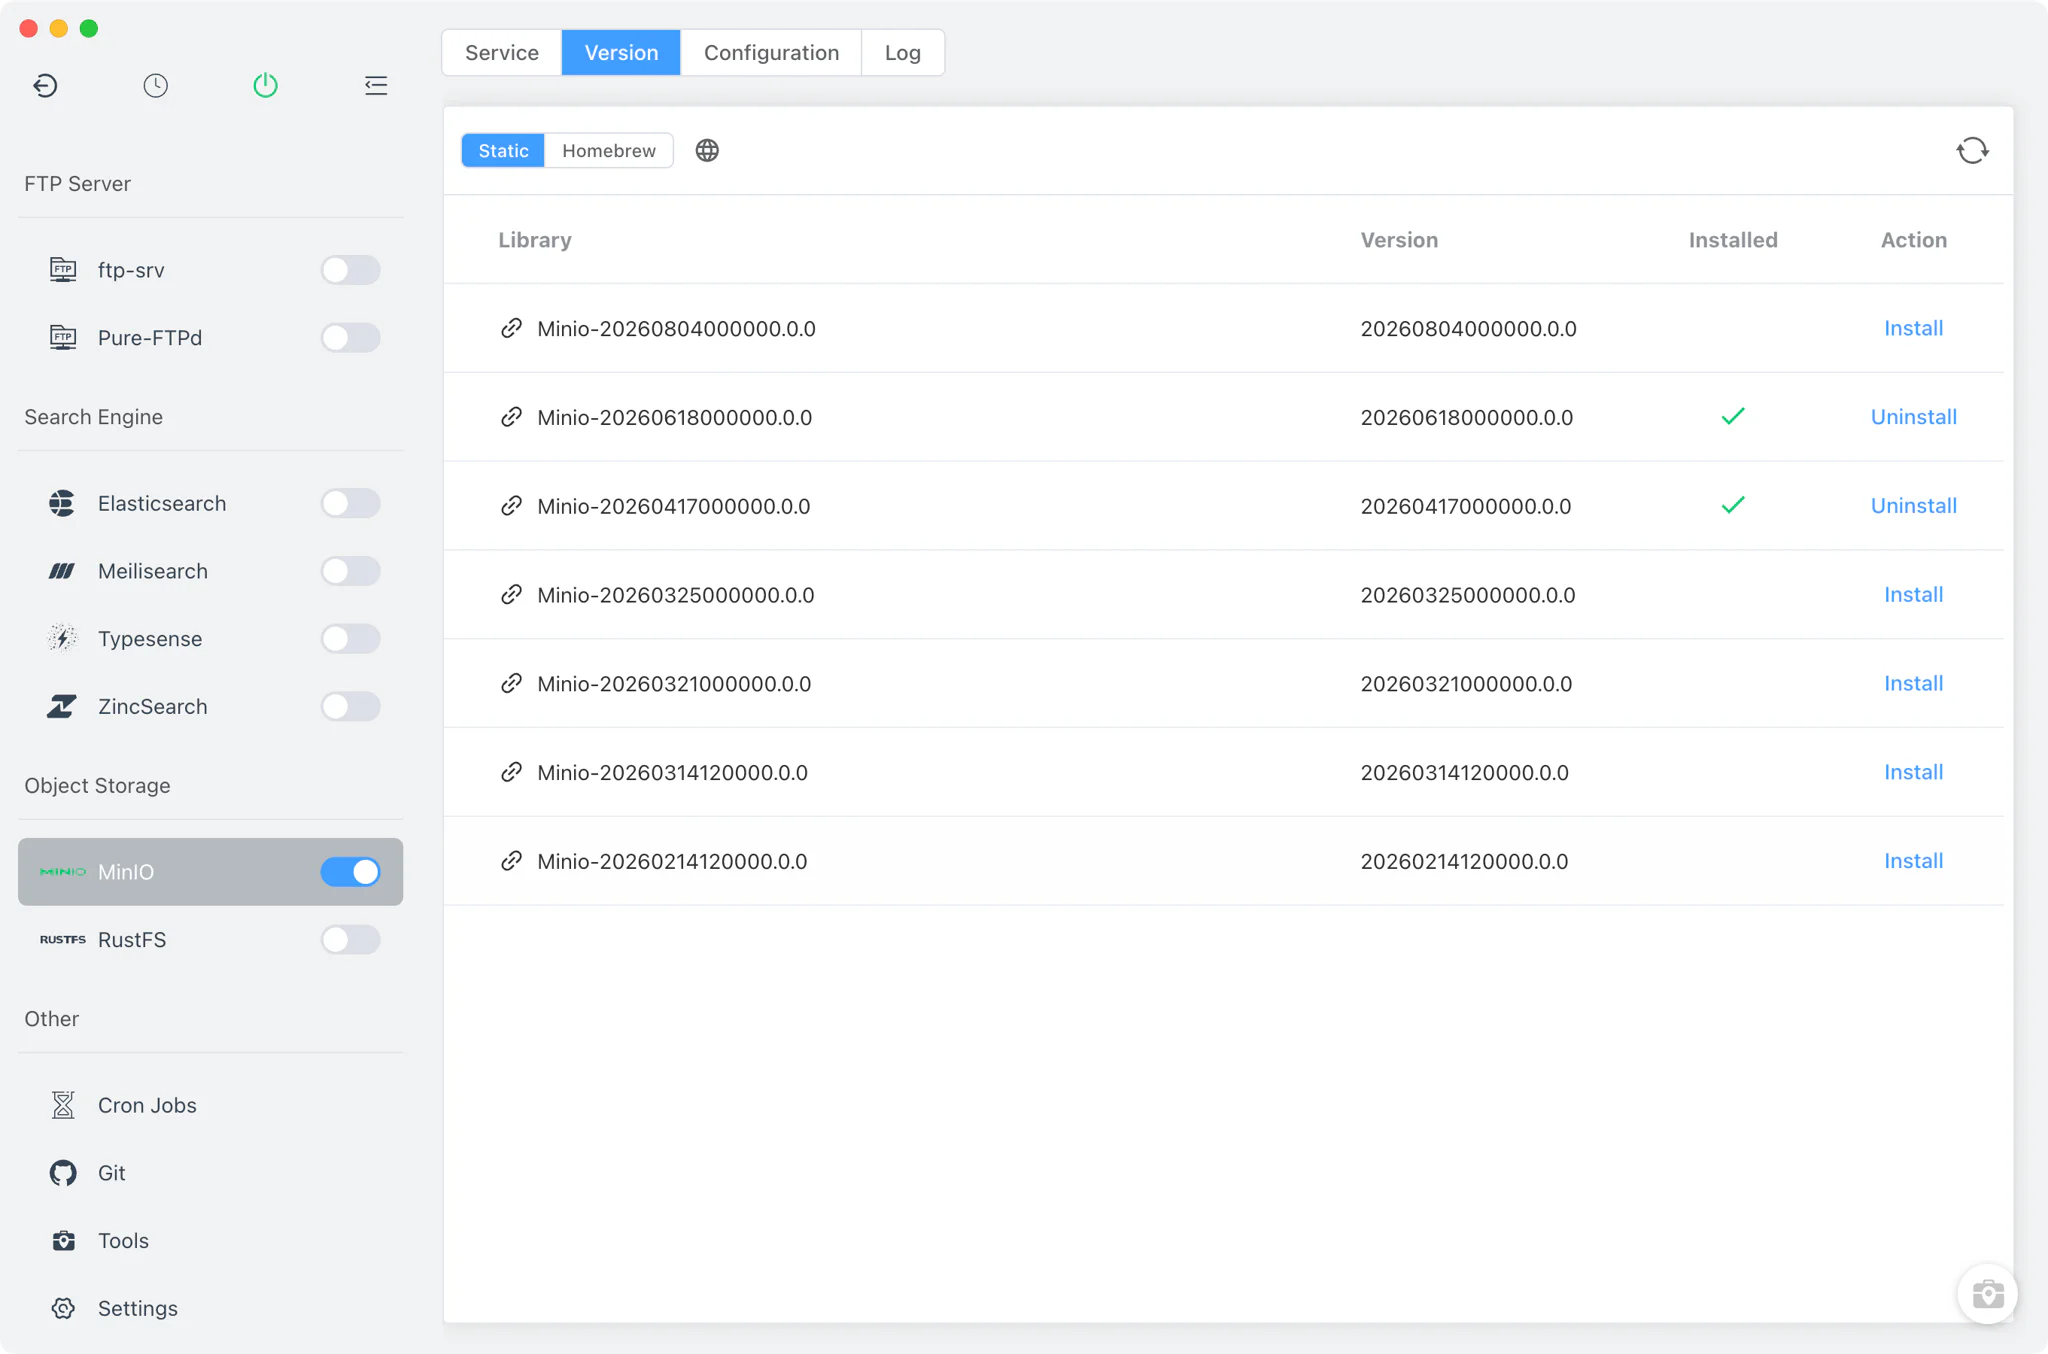This screenshot has width=2048, height=1354.
Task: Toggle the Typesense service on
Action: [350, 638]
